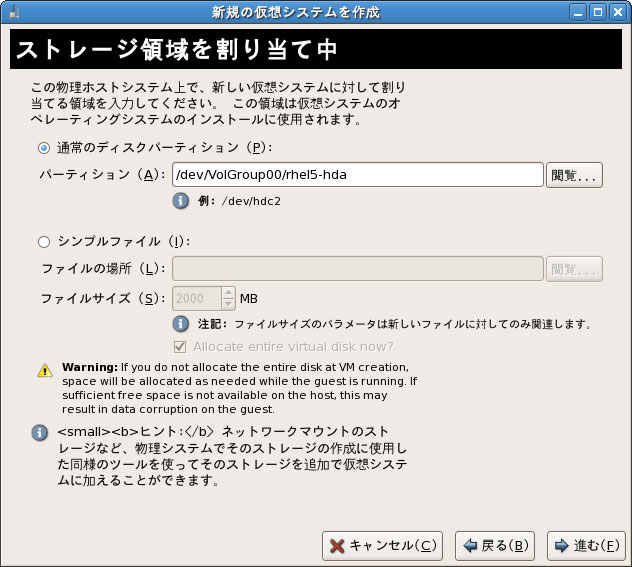This screenshot has width=632, height=567.
Task: Close the window with the title bar X
Action: click(618, 13)
